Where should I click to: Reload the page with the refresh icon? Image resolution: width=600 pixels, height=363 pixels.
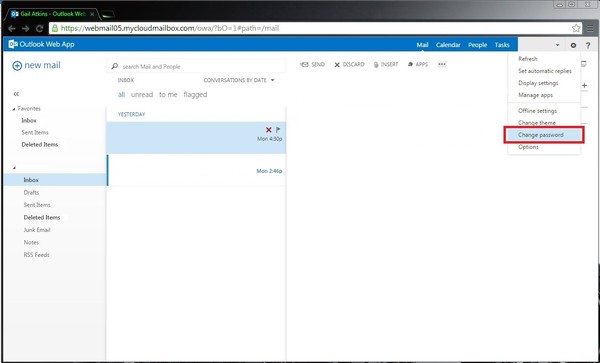click(x=39, y=28)
